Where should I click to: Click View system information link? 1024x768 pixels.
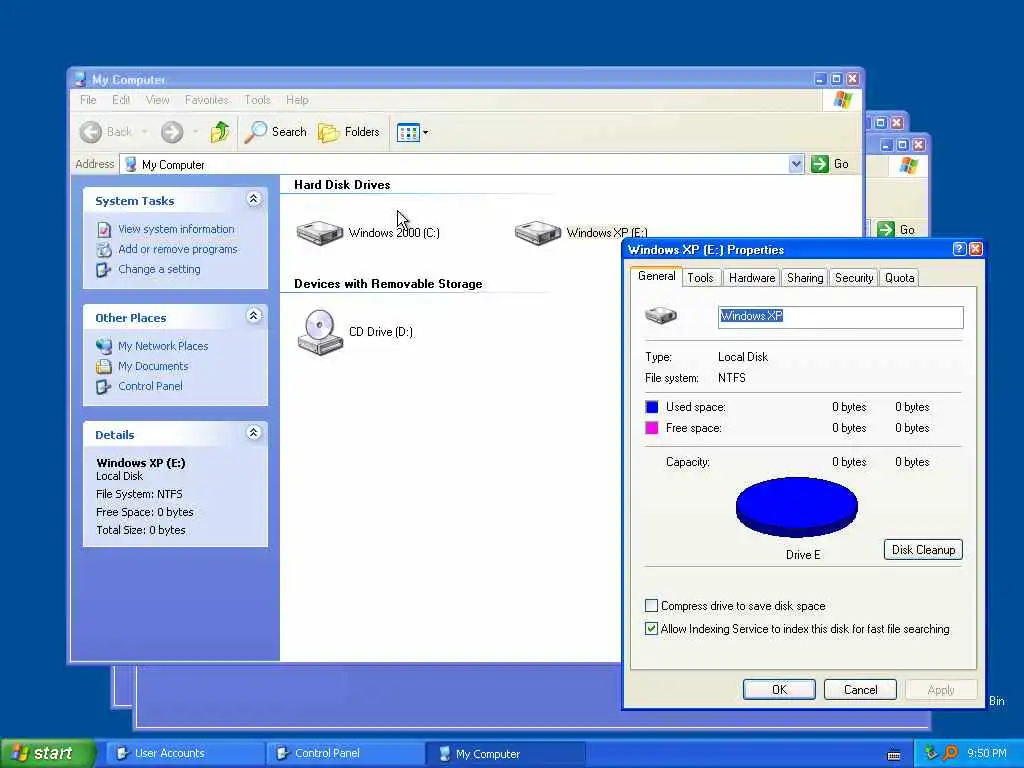coord(176,229)
